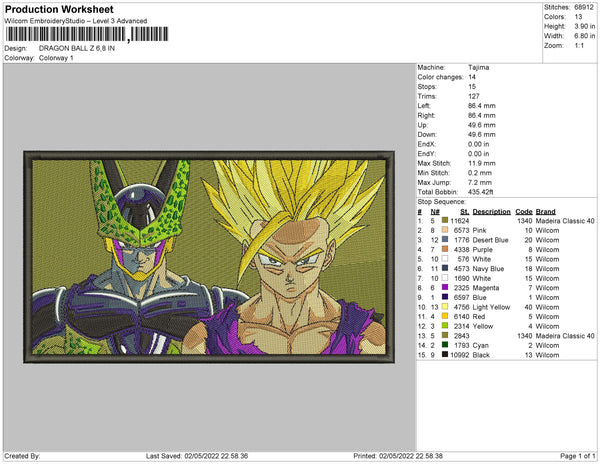Click the 'Stop Sequence:' heading
The height and width of the screenshot is (464, 600).
(441, 202)
